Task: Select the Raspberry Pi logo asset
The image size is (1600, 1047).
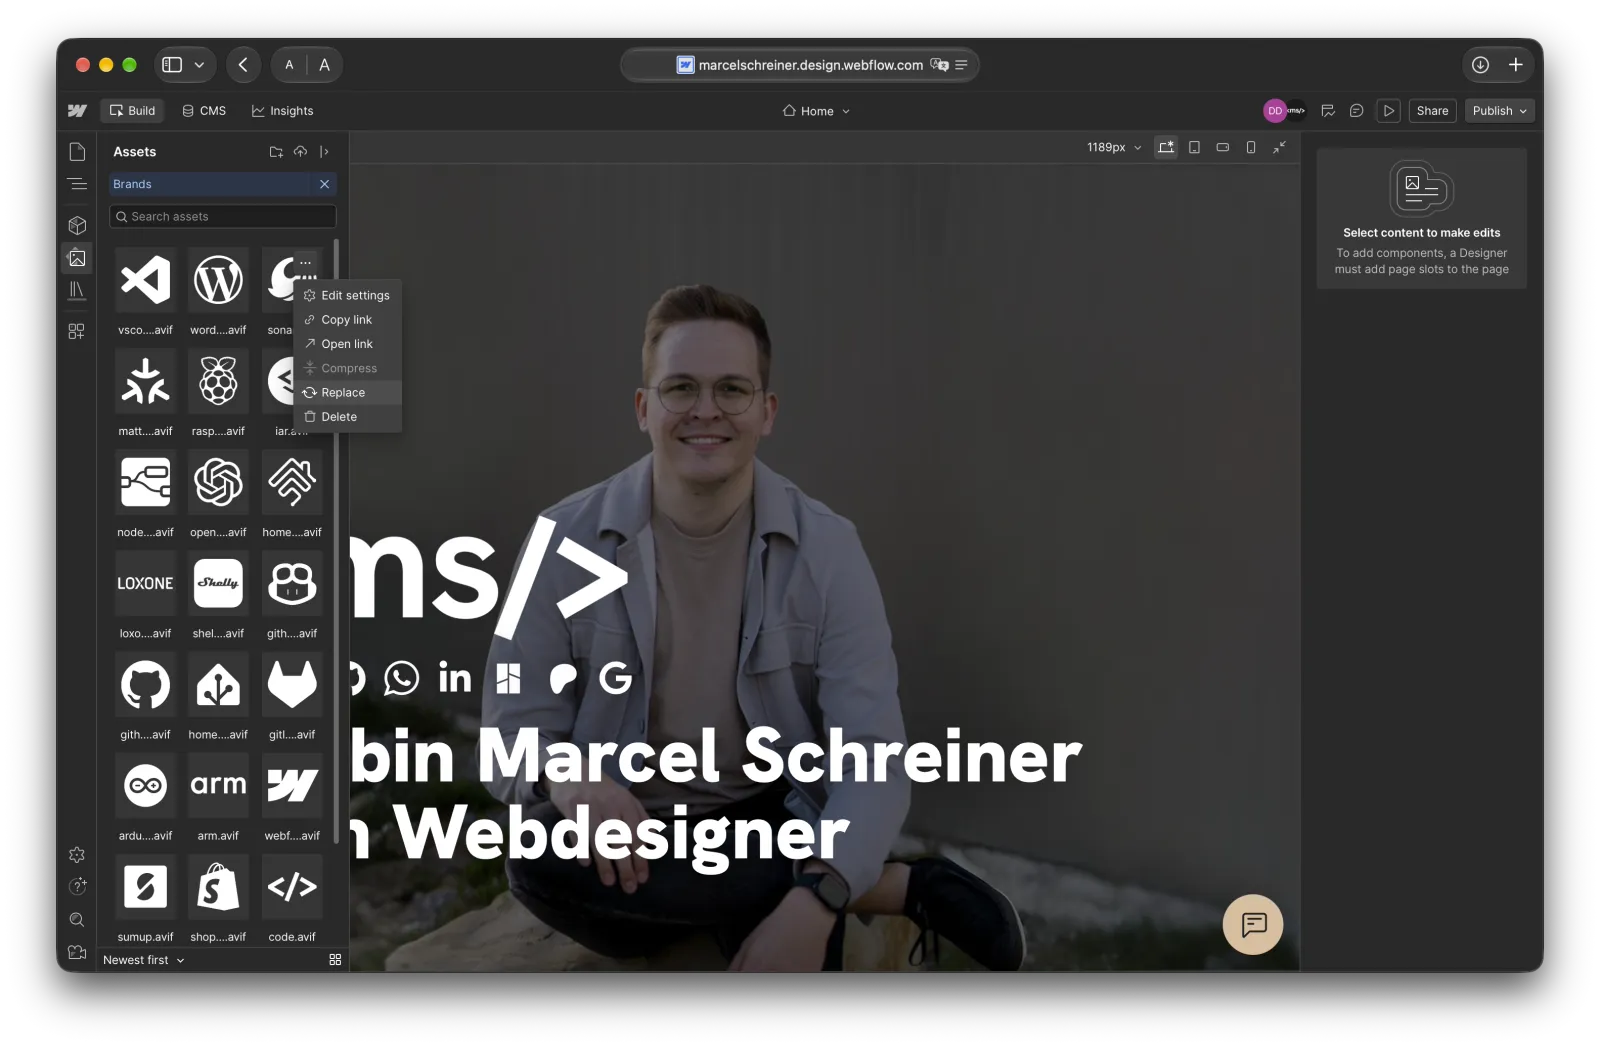Action: tap(218, 381)
